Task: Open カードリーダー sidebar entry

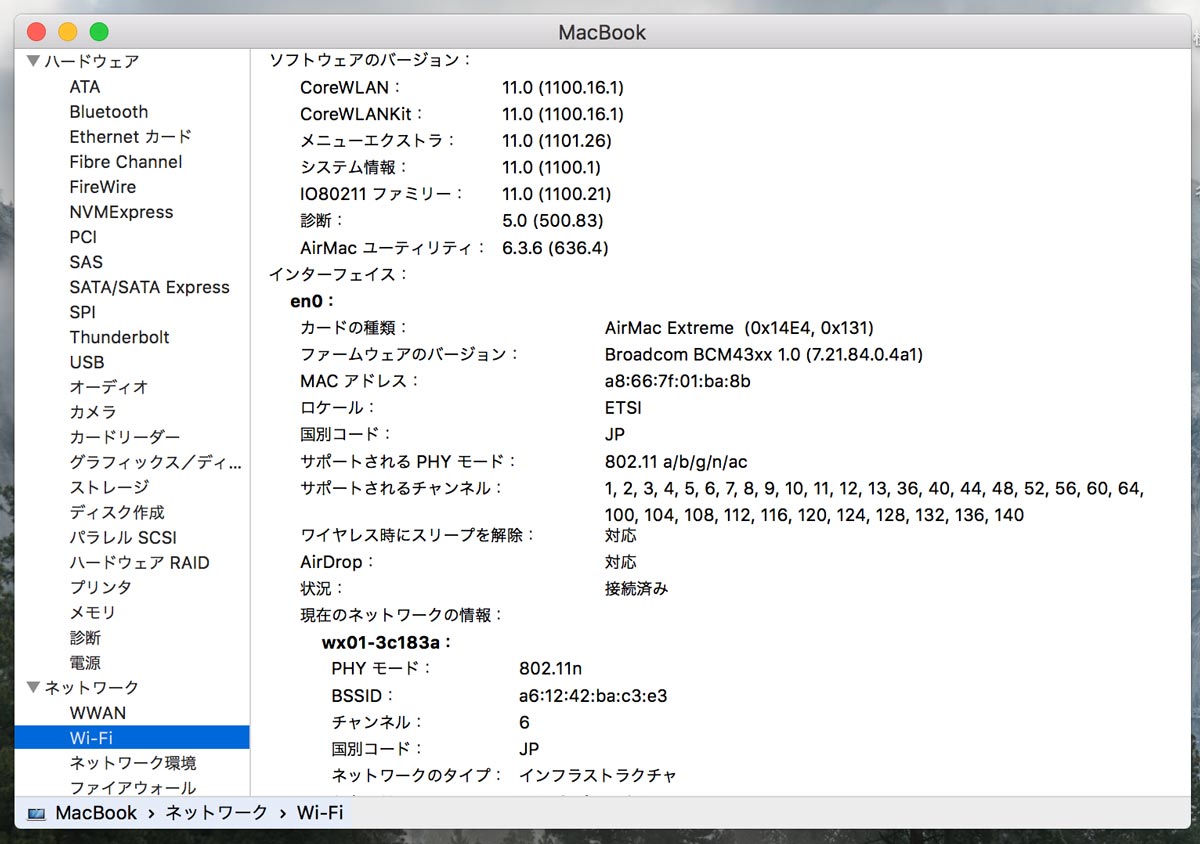Action: (x=125, y=437)
